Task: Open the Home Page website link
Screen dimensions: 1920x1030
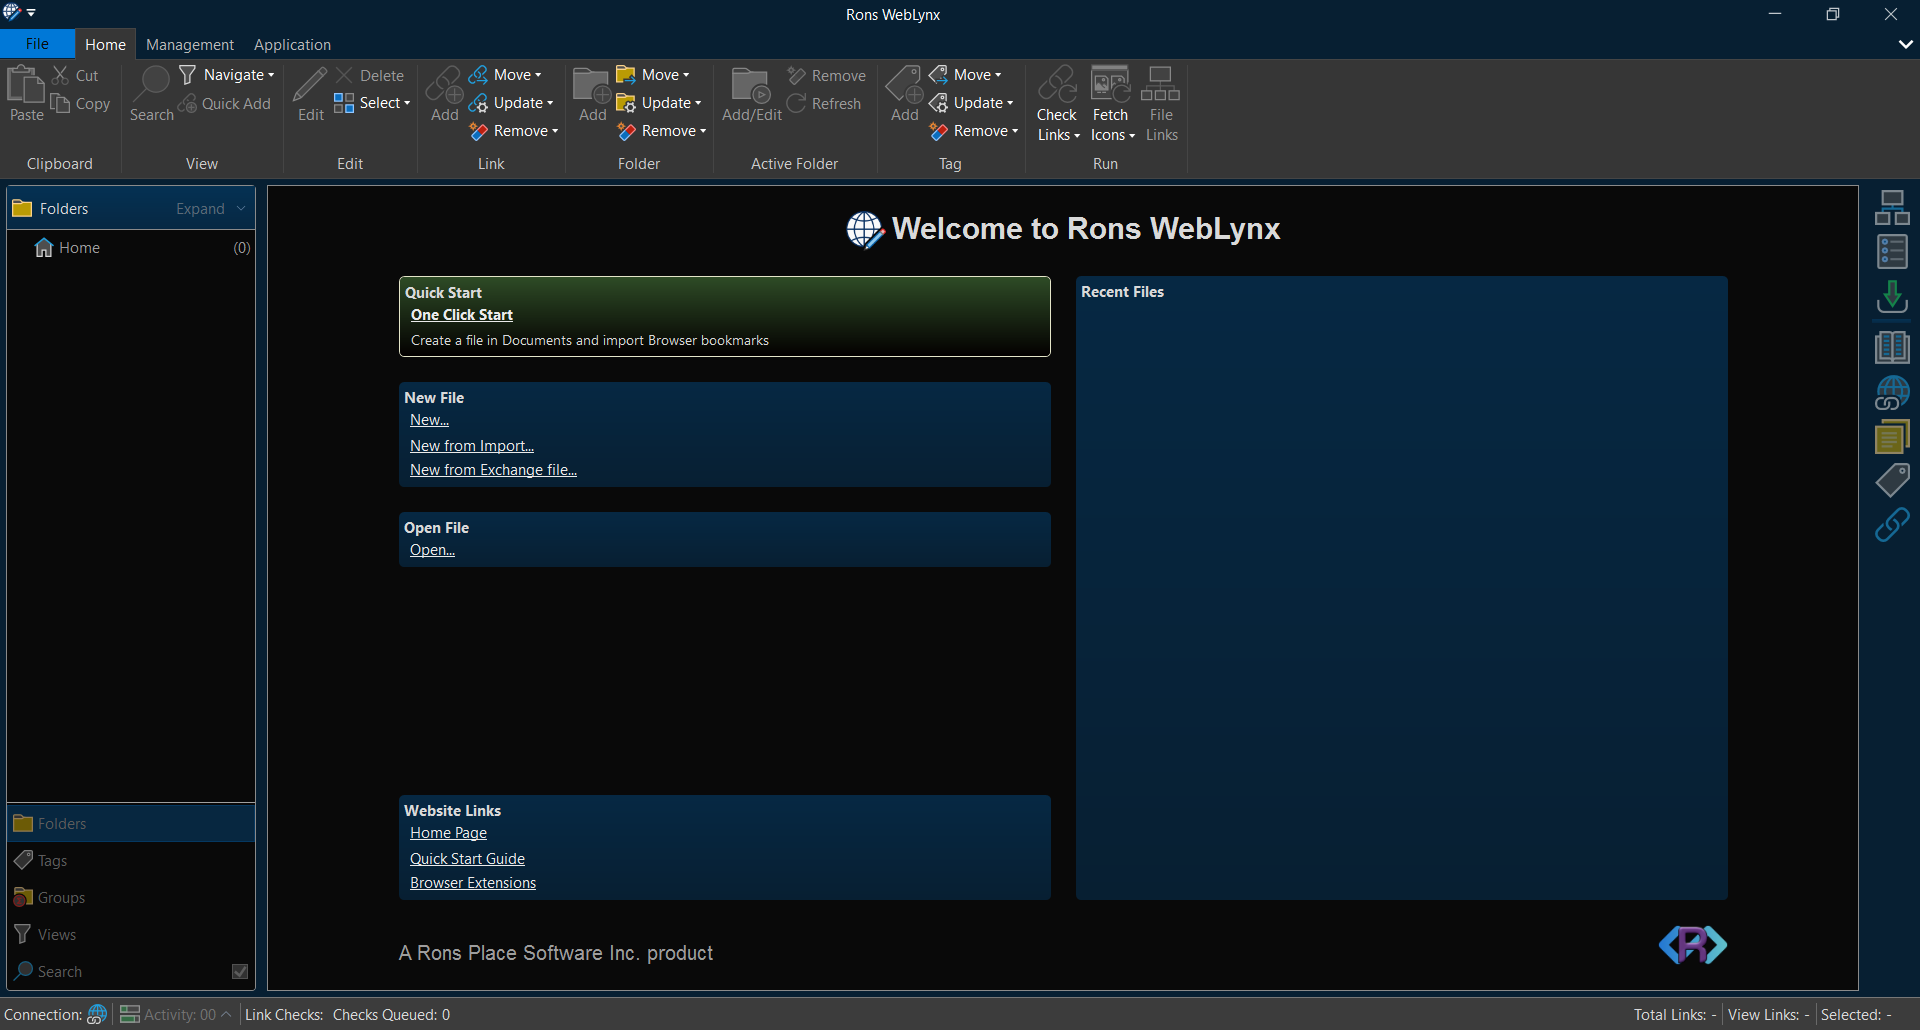Action: [448, 833]
